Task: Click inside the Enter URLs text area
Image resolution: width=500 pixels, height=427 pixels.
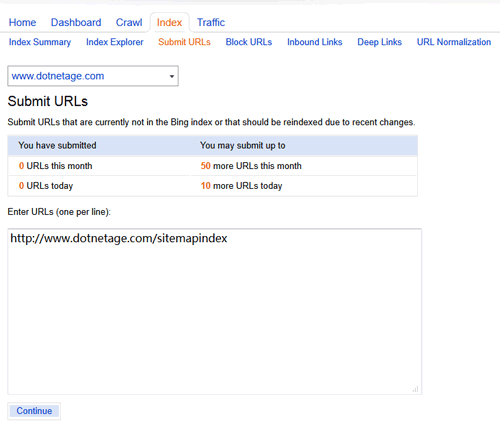Action: pos(215,312)
